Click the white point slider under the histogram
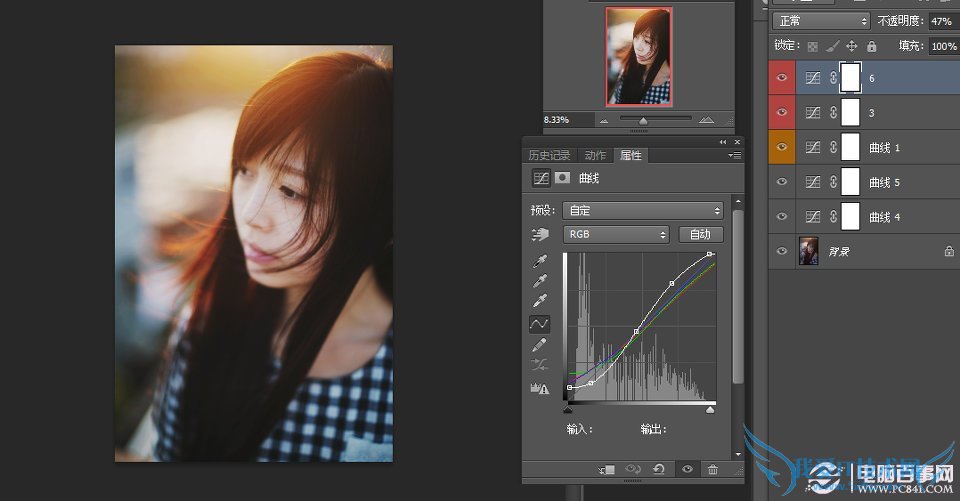The width and height of the screenshot is (960, 501). (x=710, y=409)
